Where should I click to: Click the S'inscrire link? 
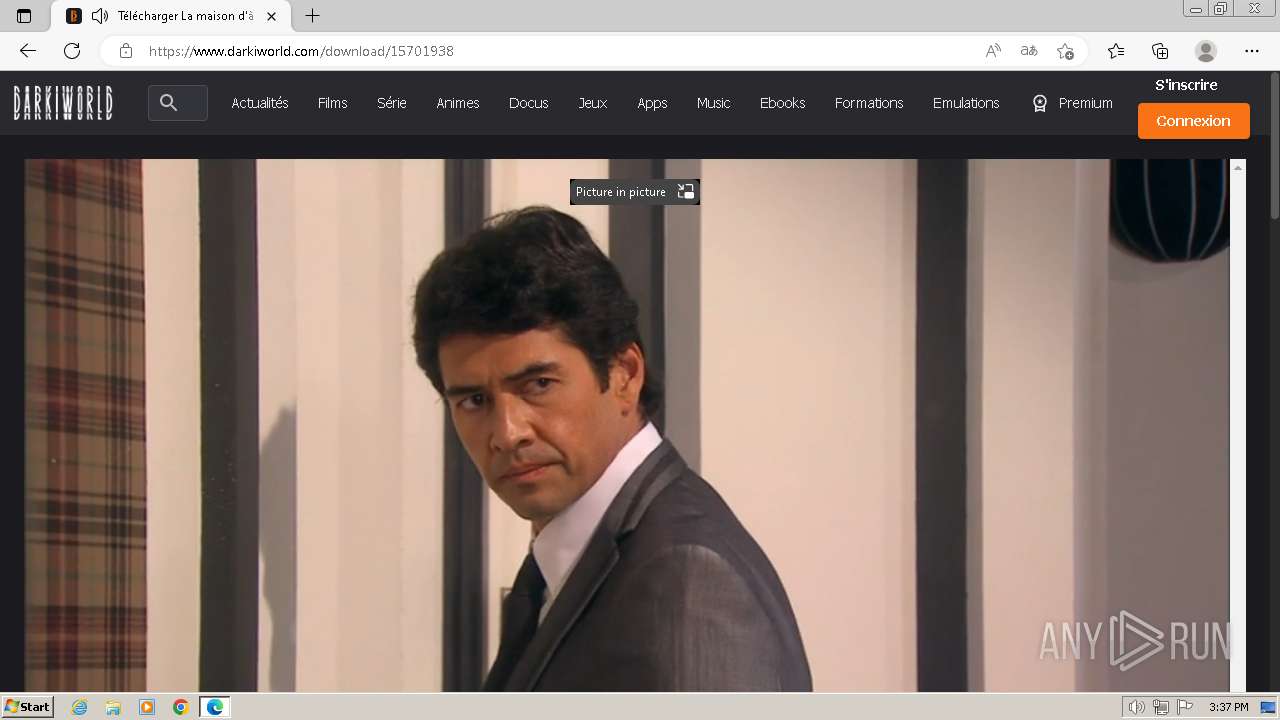pos(1186,85)
